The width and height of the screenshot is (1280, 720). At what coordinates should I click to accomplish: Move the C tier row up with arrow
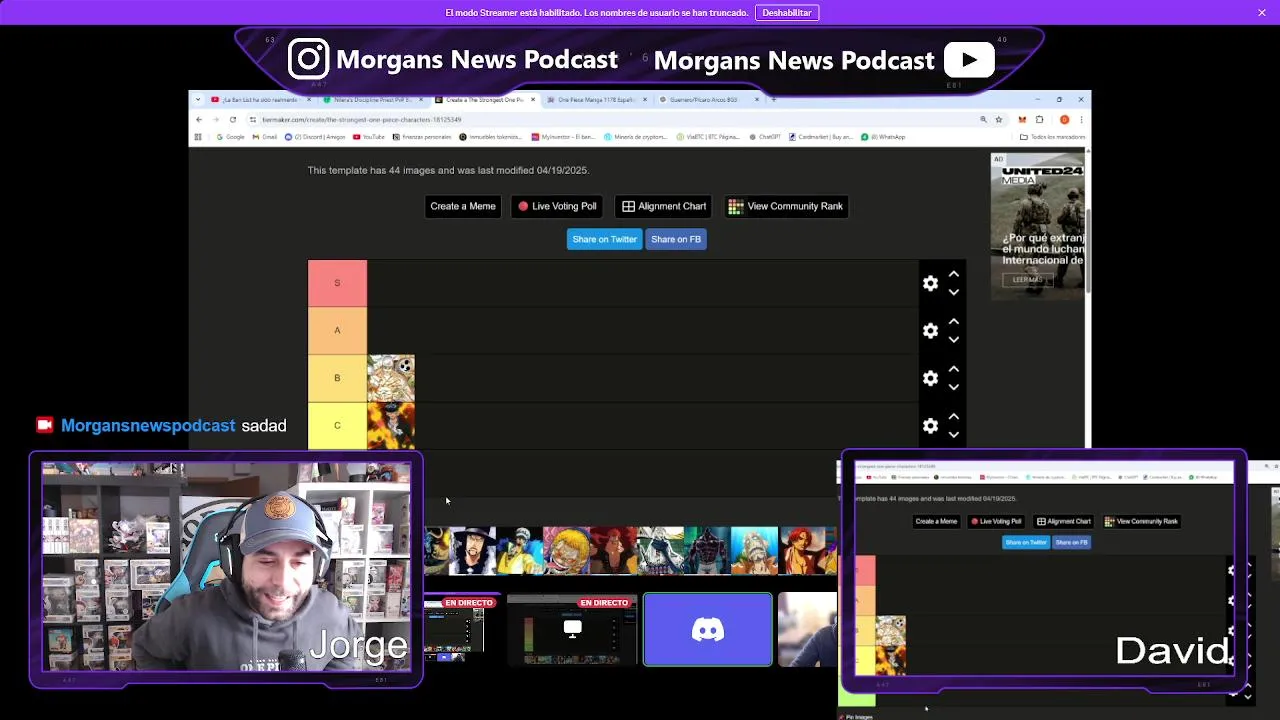click(x=954, y=417)
